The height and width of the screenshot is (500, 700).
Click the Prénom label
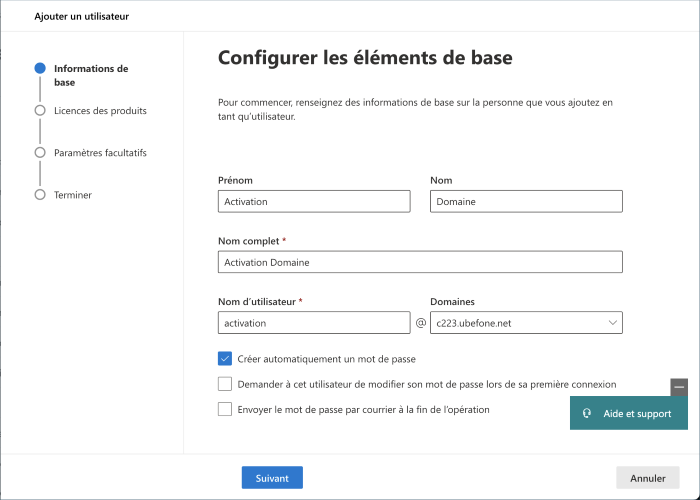coord(235,180)
